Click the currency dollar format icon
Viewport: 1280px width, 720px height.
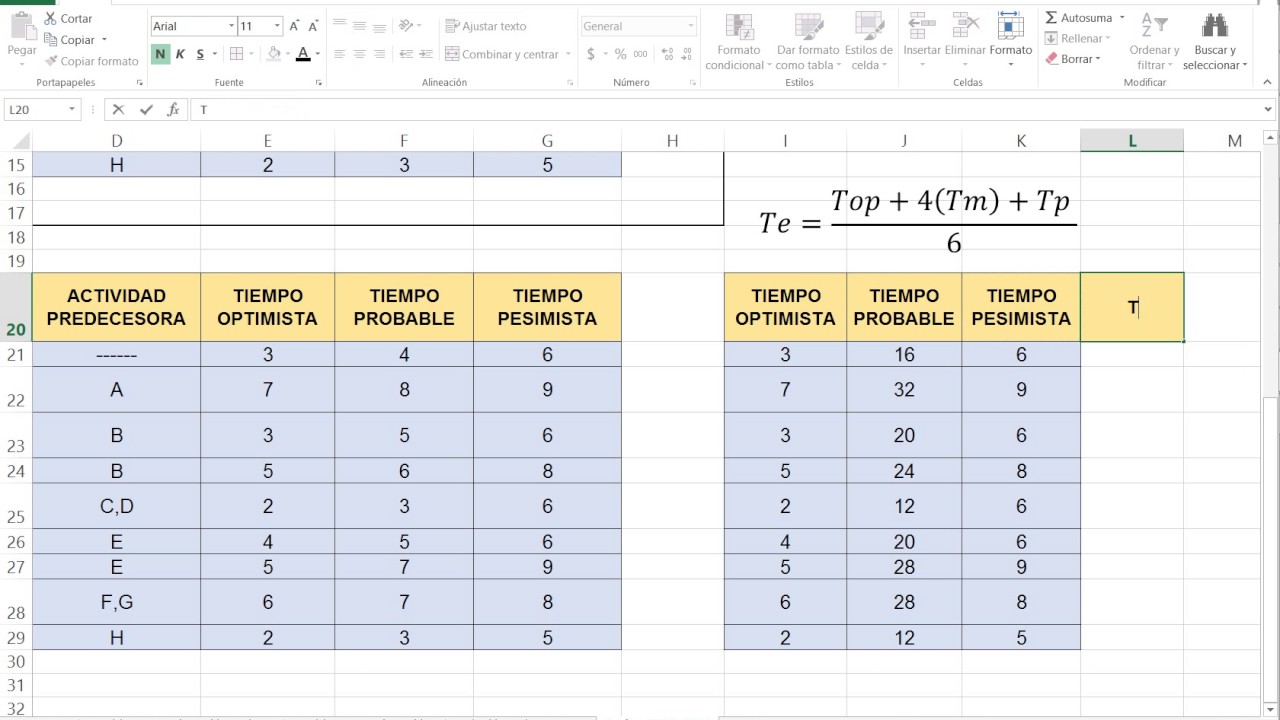point(591,54)
